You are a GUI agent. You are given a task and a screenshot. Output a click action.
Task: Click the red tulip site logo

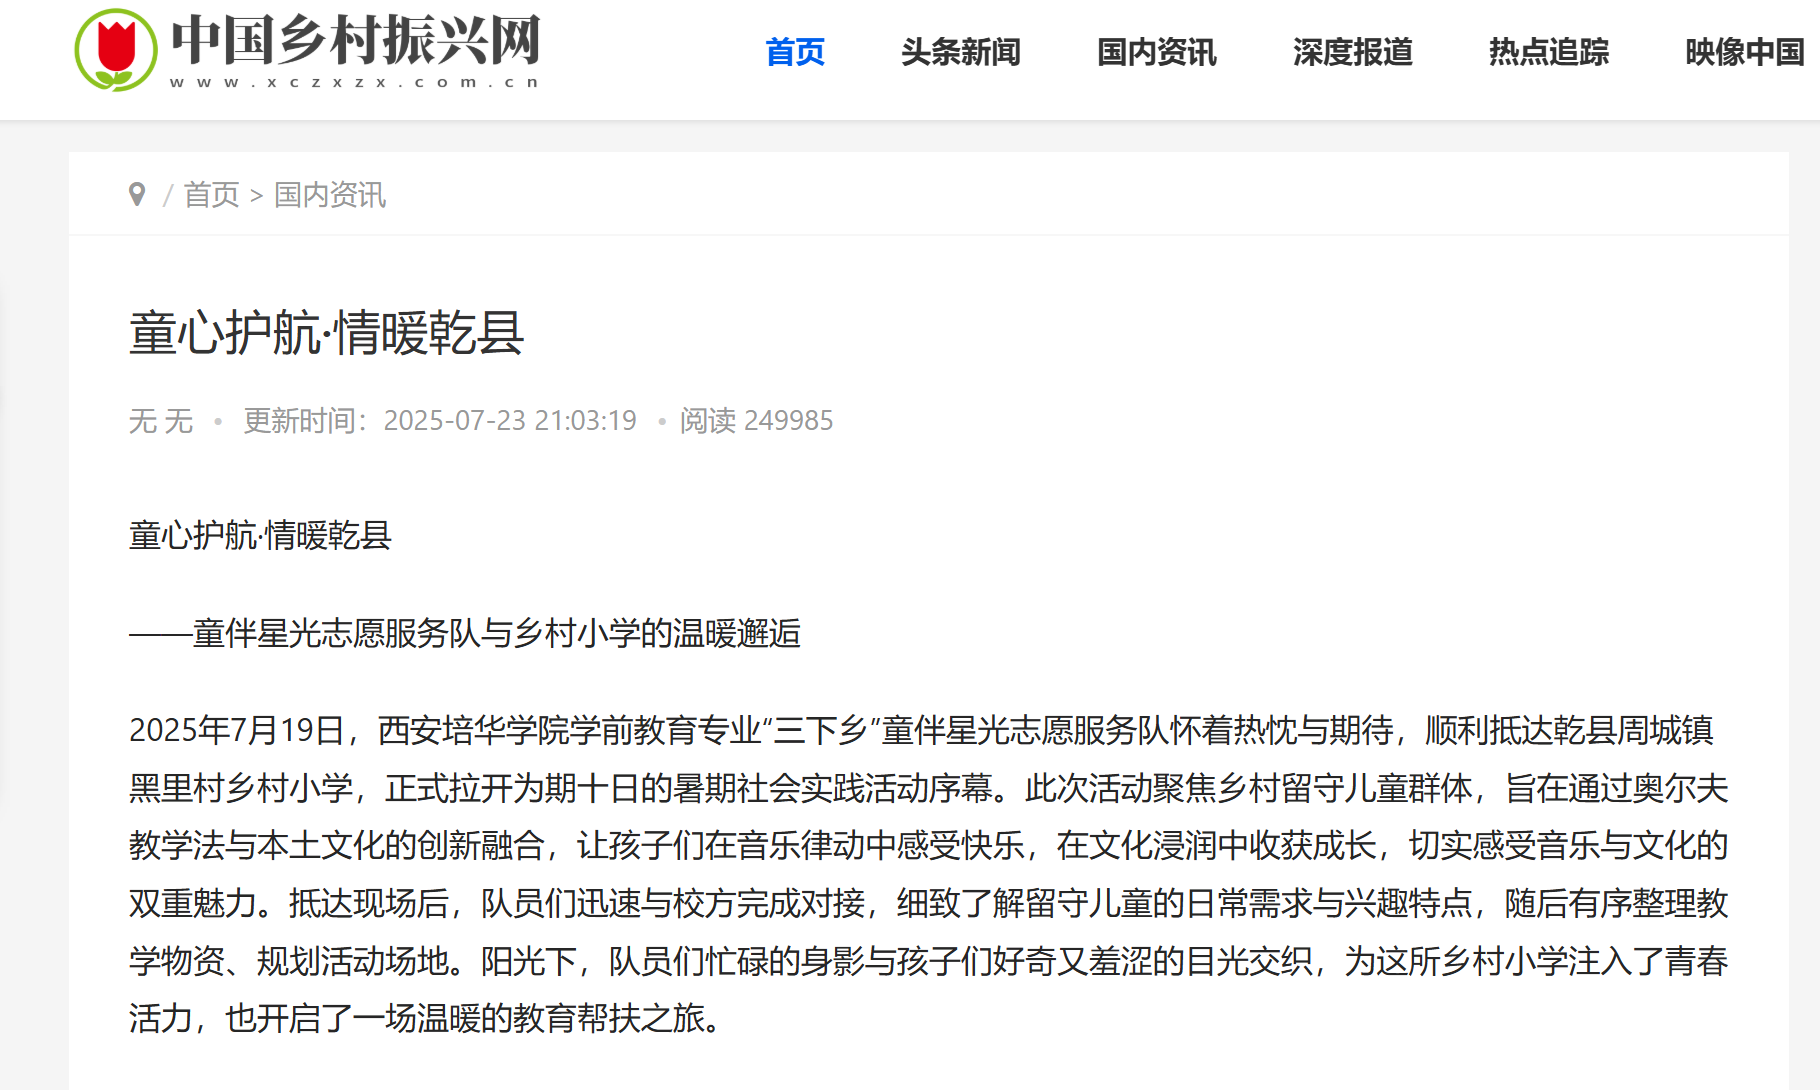(116, 50)
